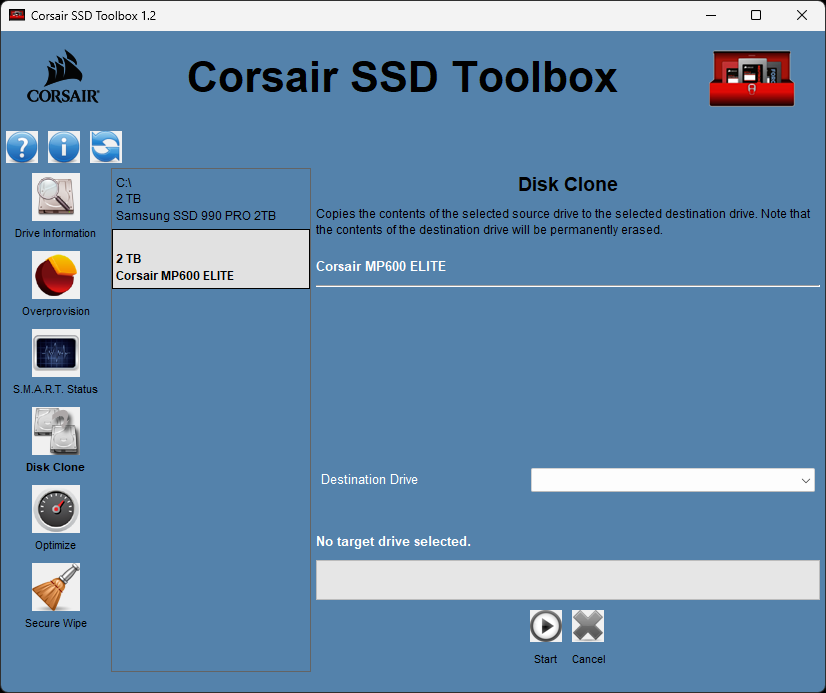Open the About info icon
The height and width of the screenshot is (693, 826).
[63, 146]
